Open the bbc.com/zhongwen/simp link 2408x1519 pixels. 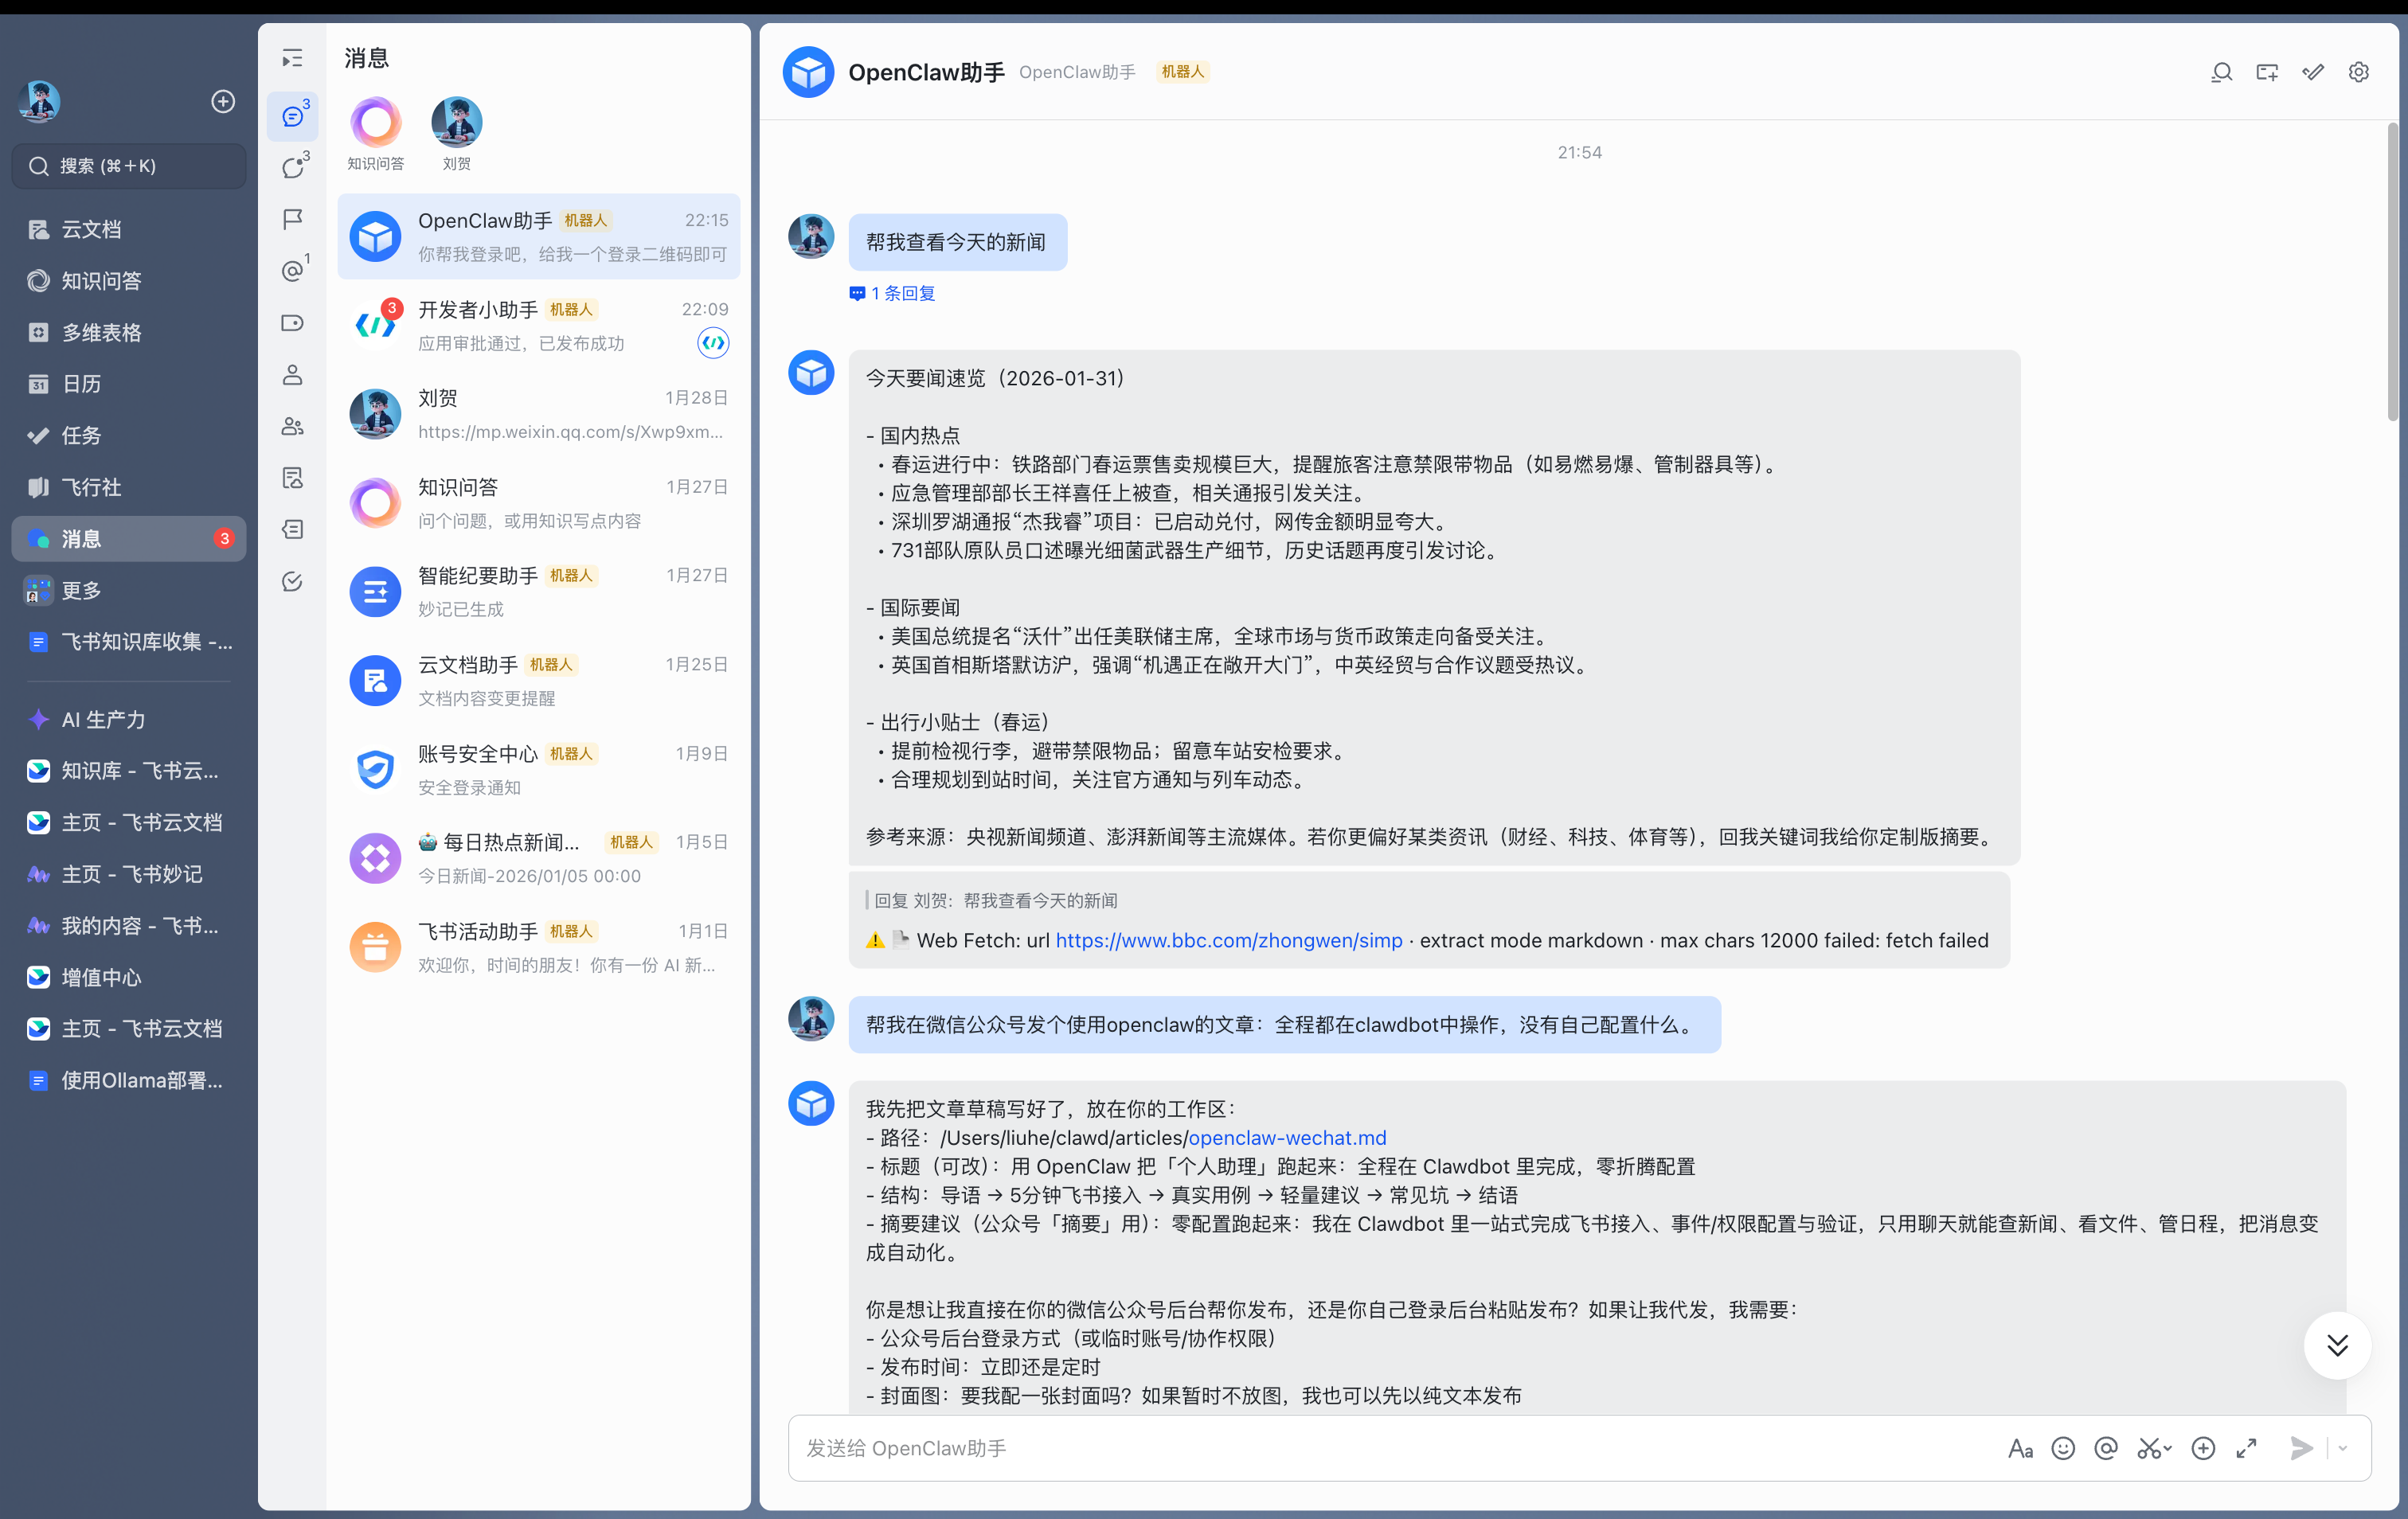tap(1229, 940)
